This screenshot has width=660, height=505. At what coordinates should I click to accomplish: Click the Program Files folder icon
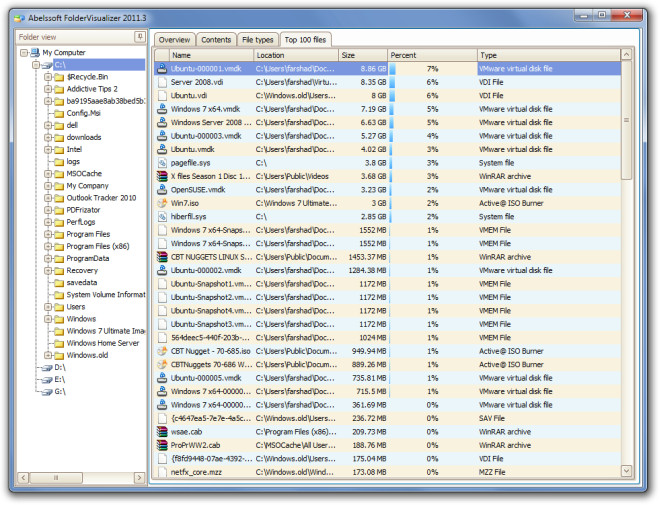[x=59, y=234]
